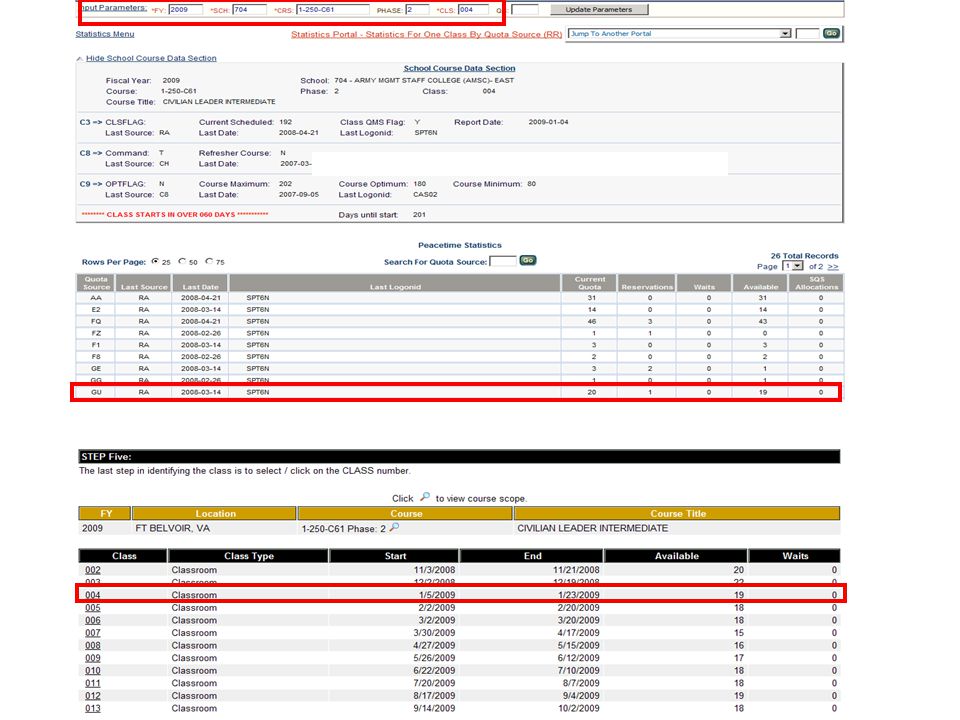Click into the CRS input field
This screenshot has width=960, height=720.
(332, 10)
